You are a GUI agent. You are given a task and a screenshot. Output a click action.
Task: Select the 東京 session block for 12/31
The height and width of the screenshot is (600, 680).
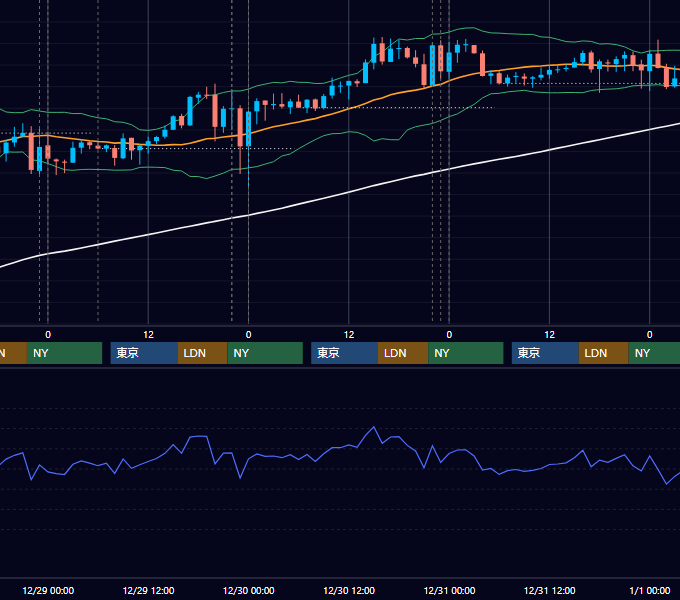click(x=545, y=353)
